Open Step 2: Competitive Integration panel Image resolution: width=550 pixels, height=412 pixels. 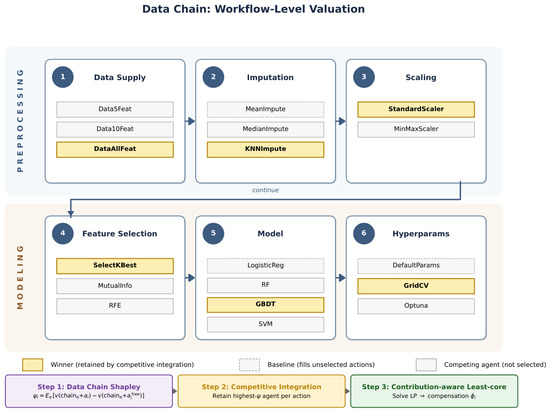coord(262,391)
